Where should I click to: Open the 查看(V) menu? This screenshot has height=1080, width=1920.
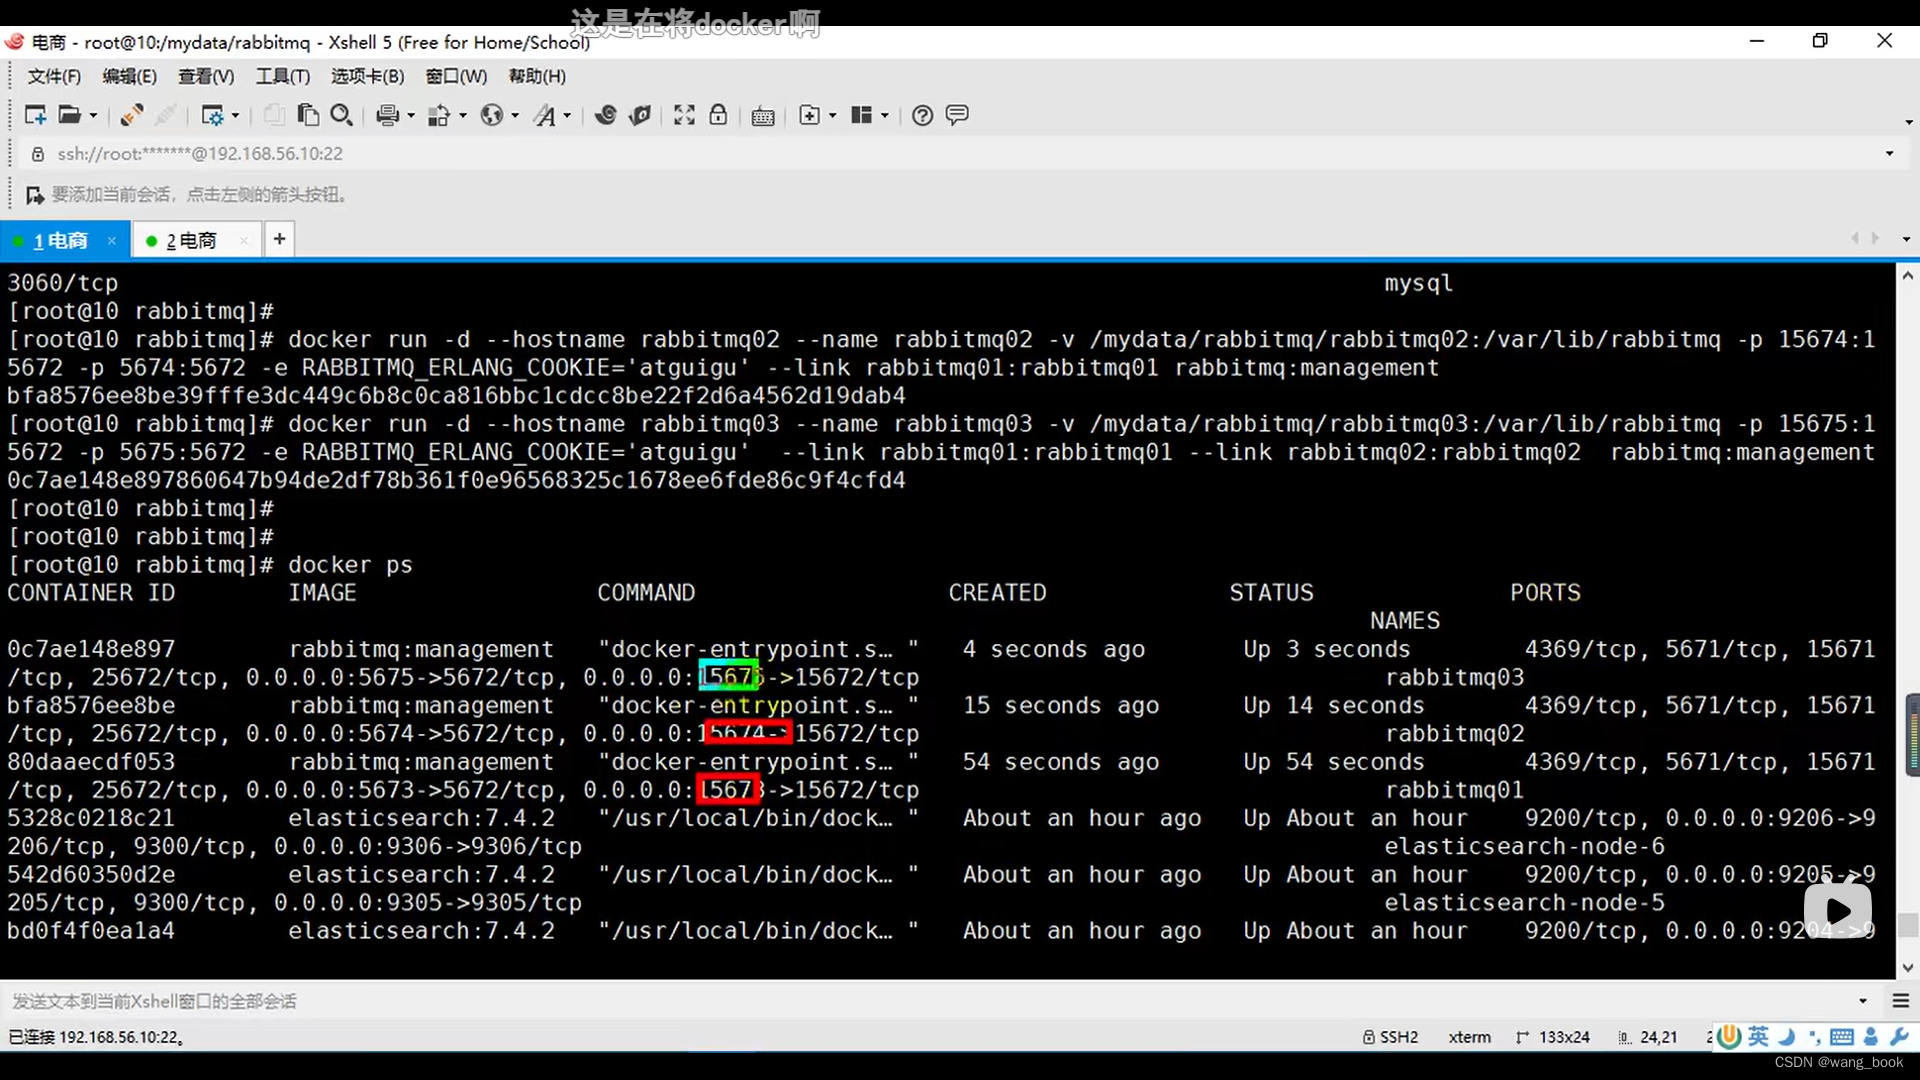pos(206,76)
